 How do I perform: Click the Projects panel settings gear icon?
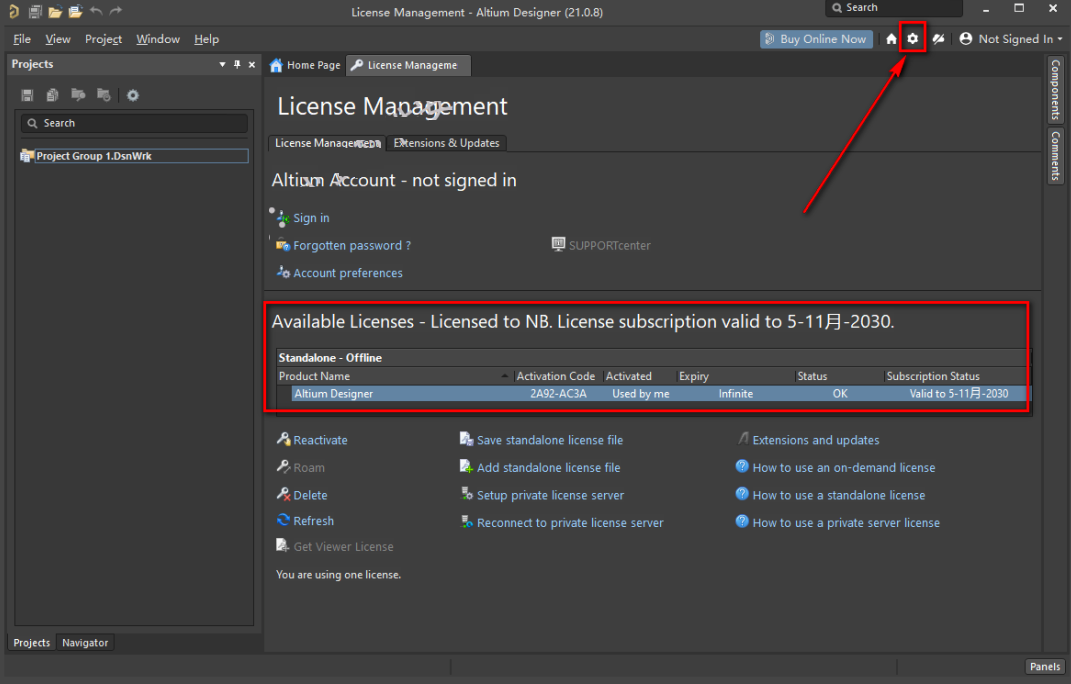tap(132, 95)
